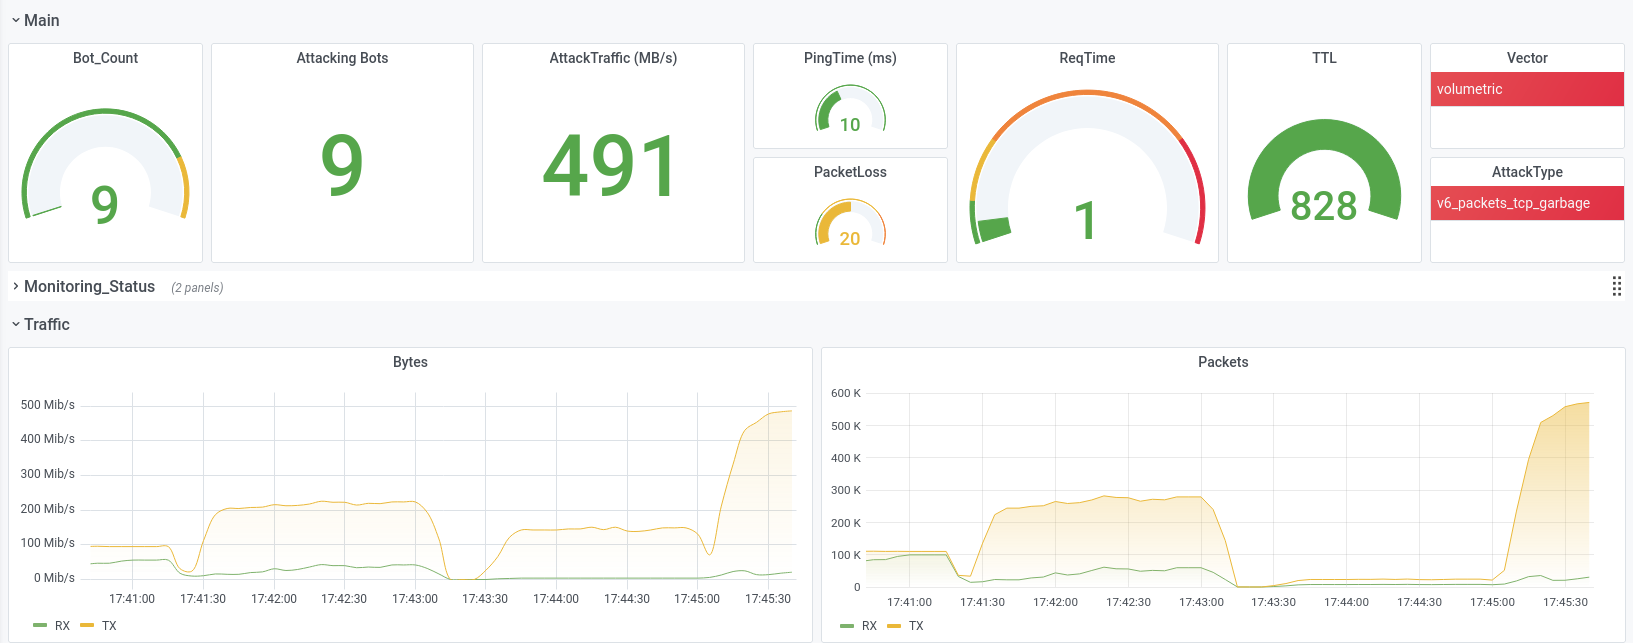Toggle TX series in Packets legend

(916, 626)
